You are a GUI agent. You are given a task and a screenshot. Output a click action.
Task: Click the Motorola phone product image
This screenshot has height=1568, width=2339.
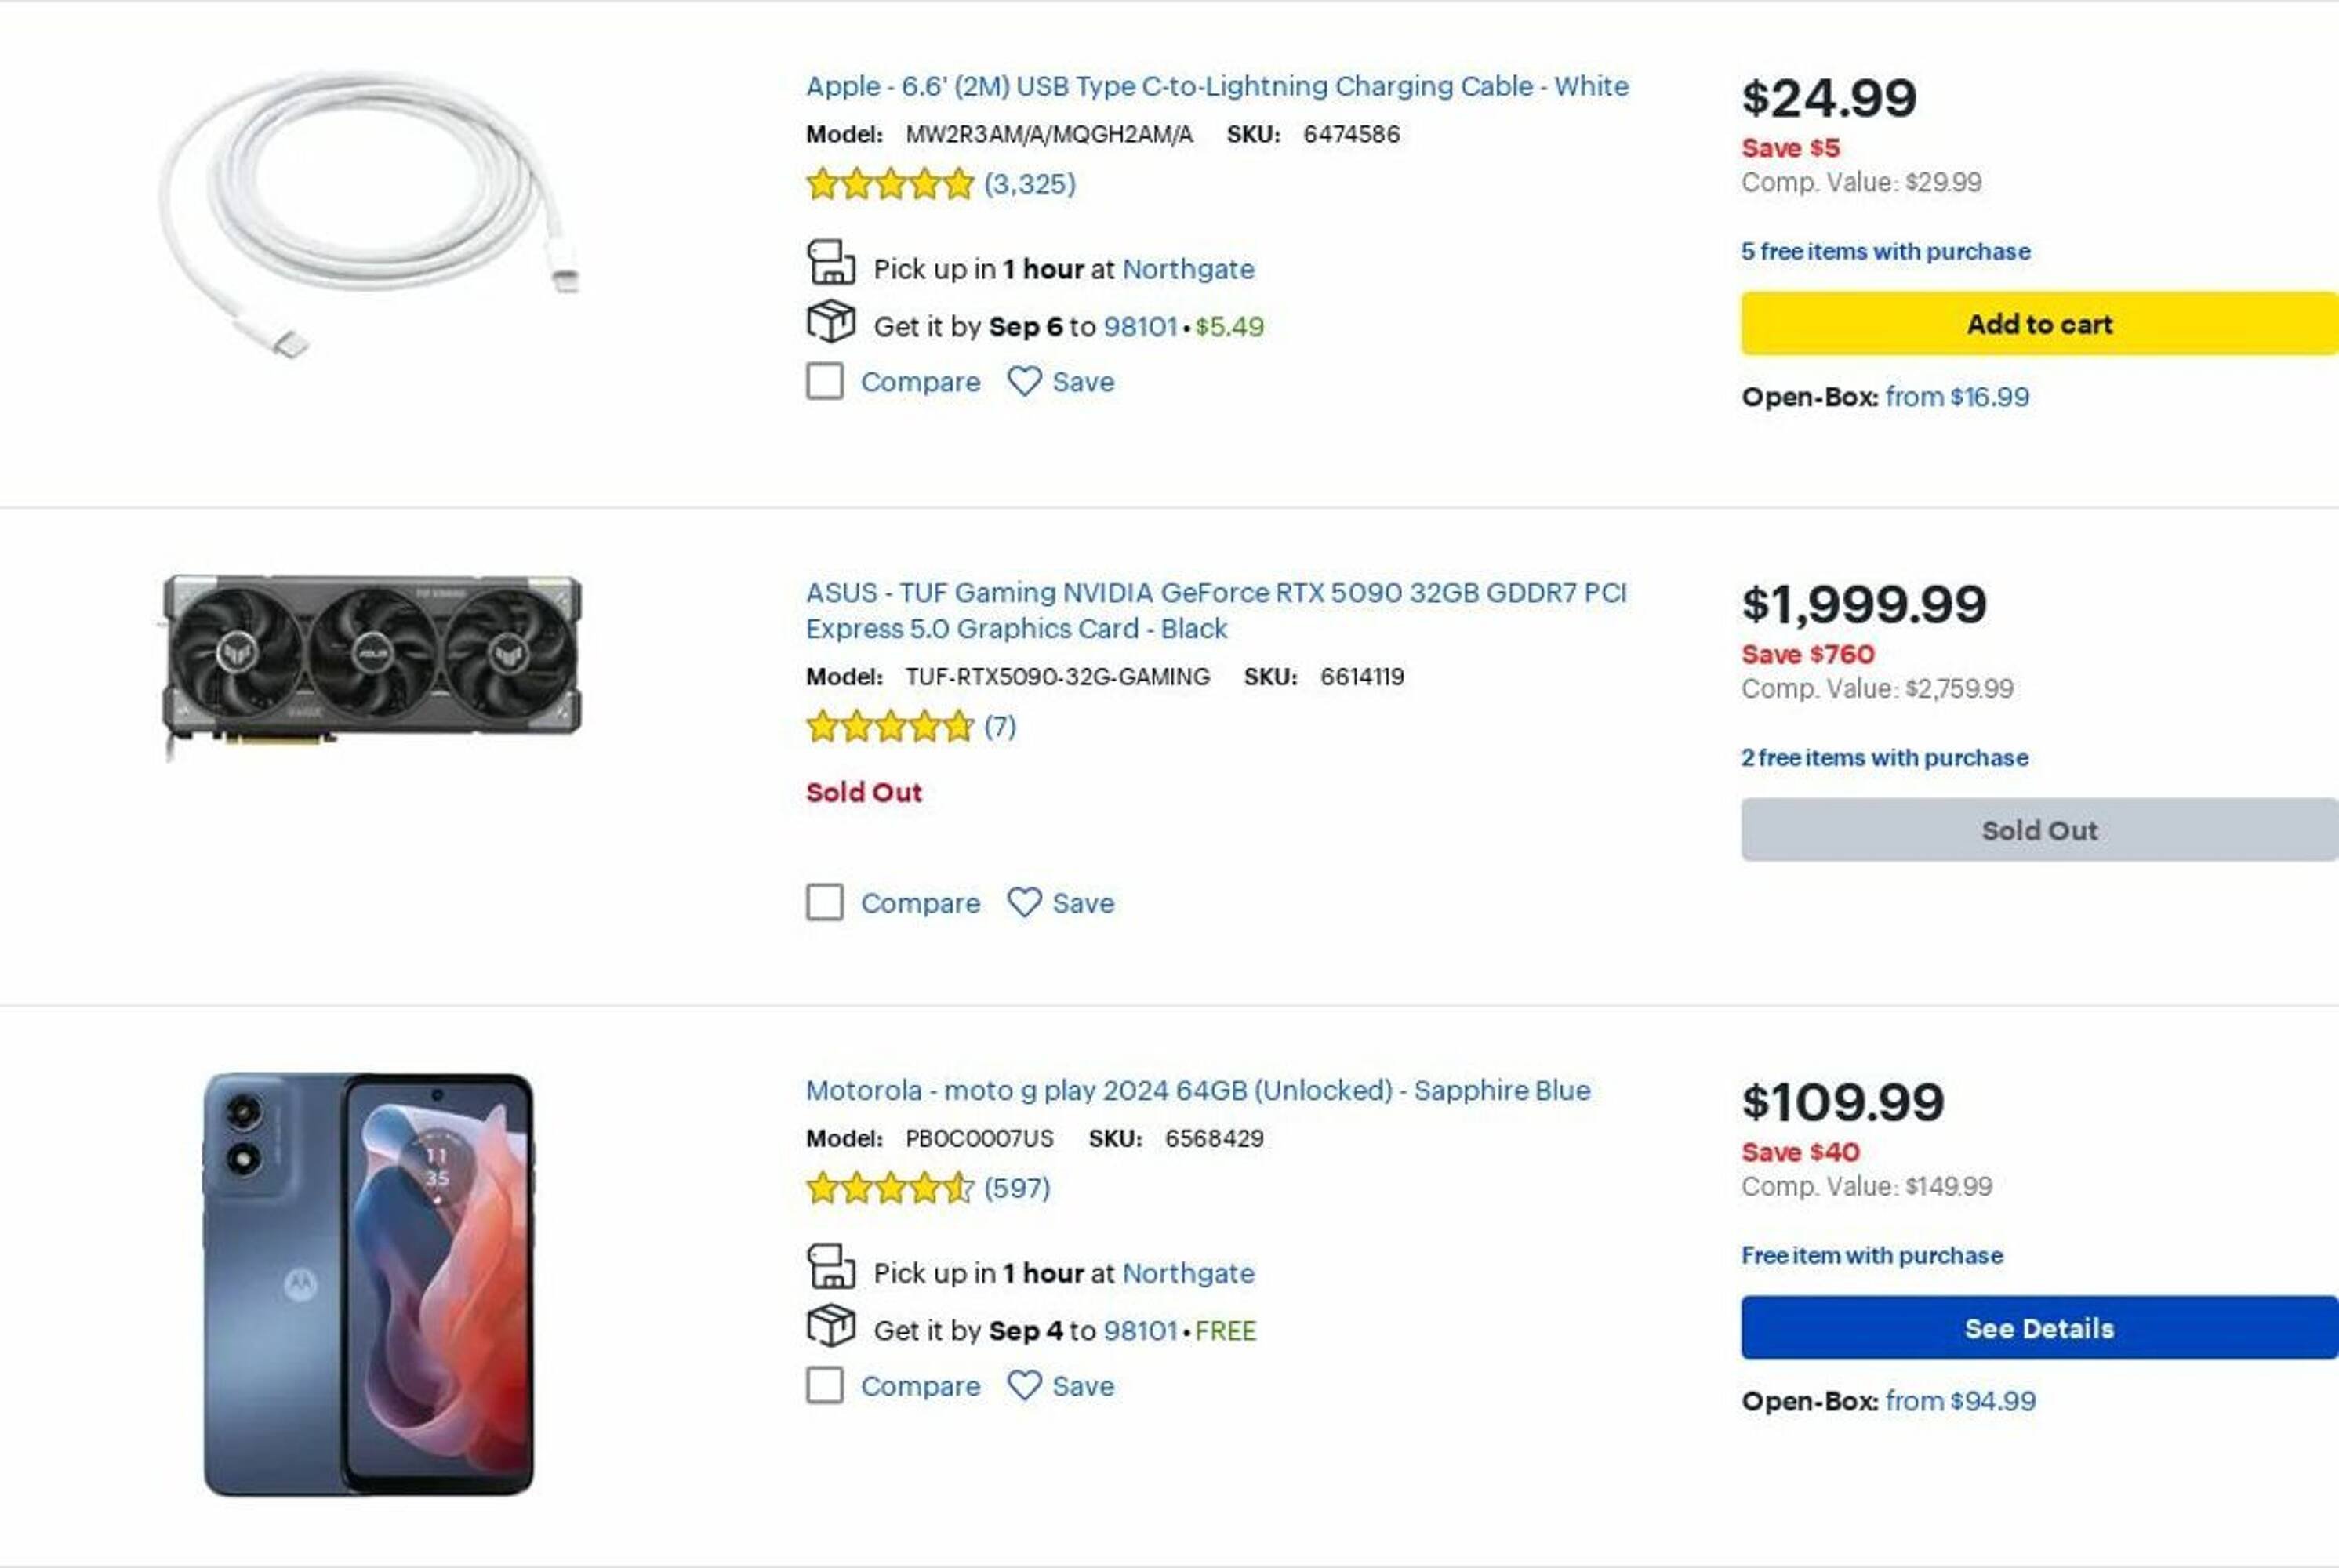tap(369, 1284)
